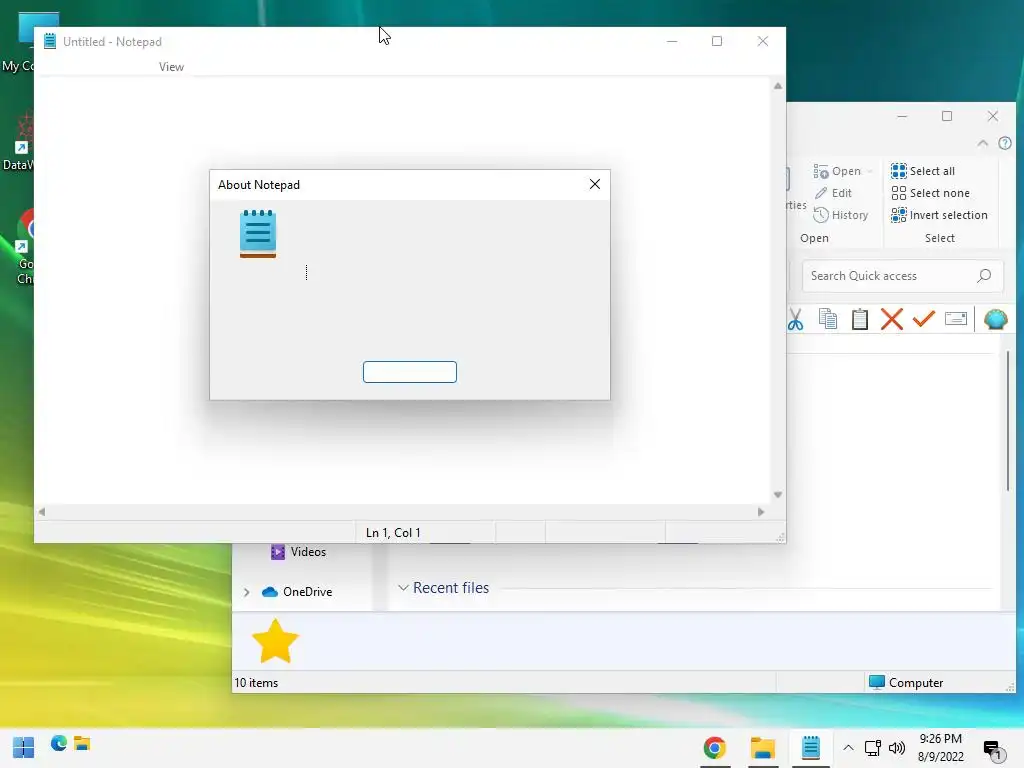Click the Paste clipboard icon
This screenshot has width=1024, height=768.
pos(859,319)
